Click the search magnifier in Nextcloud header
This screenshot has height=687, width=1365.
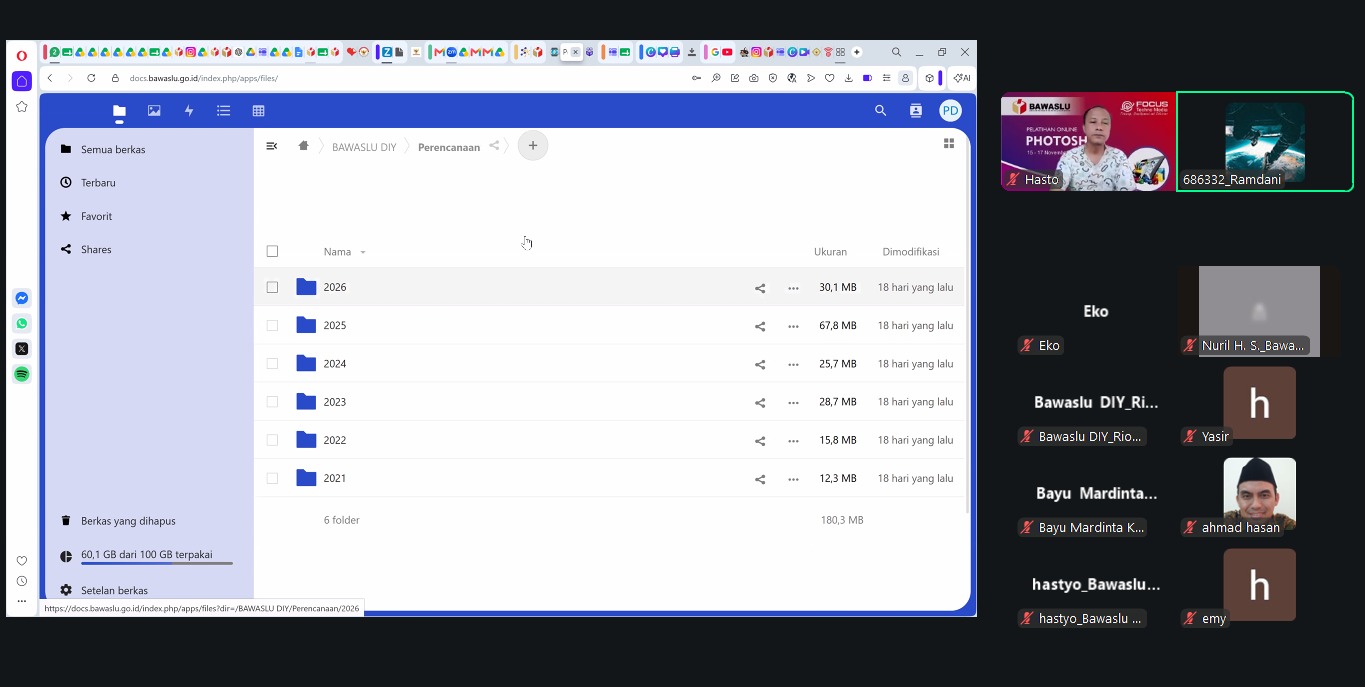tap(880, 111)
